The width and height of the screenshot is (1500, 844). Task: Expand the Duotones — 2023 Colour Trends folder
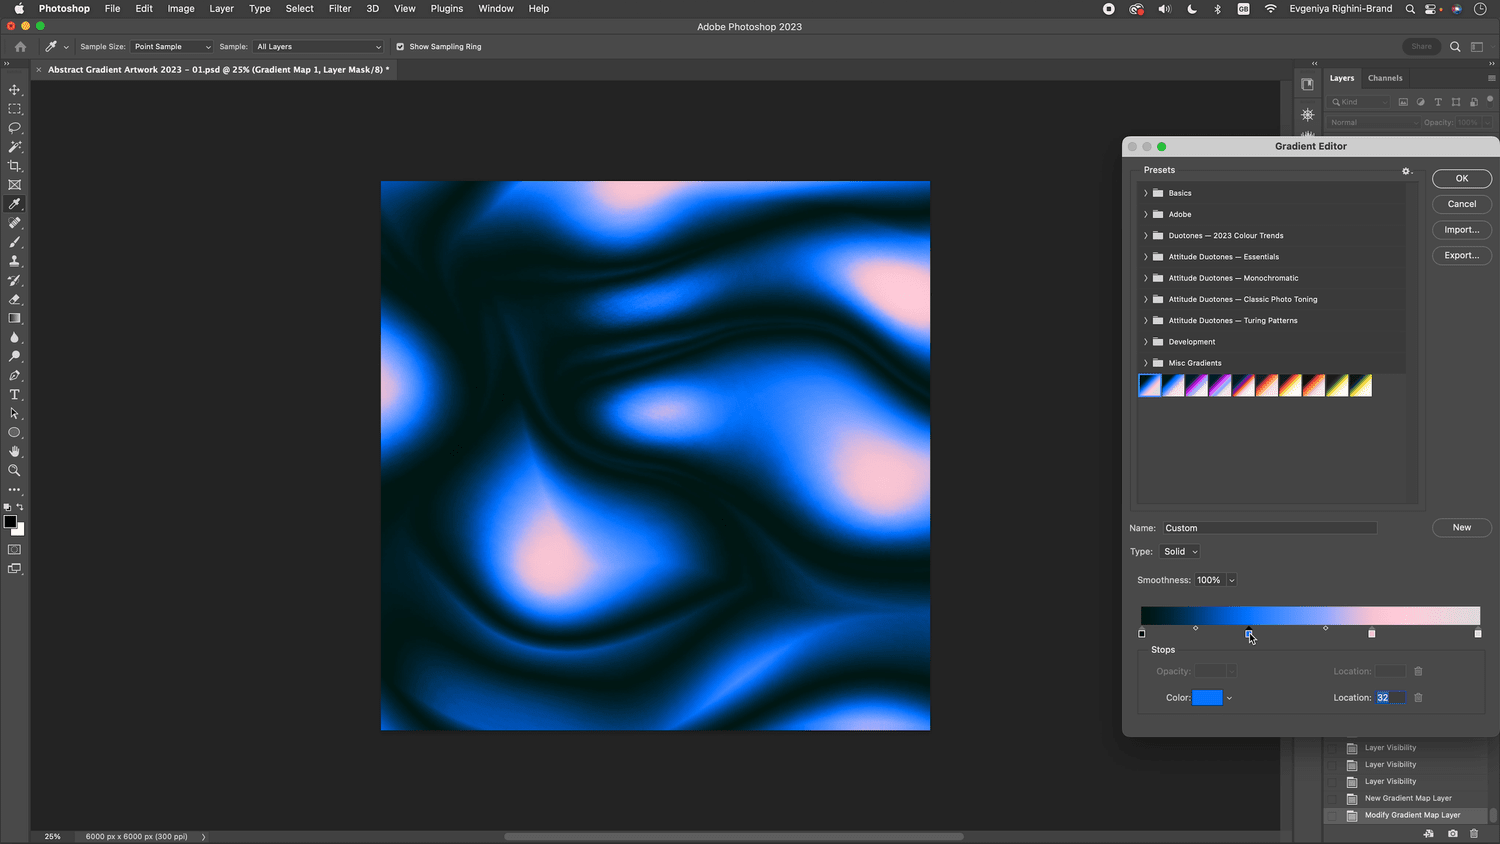1145,235
